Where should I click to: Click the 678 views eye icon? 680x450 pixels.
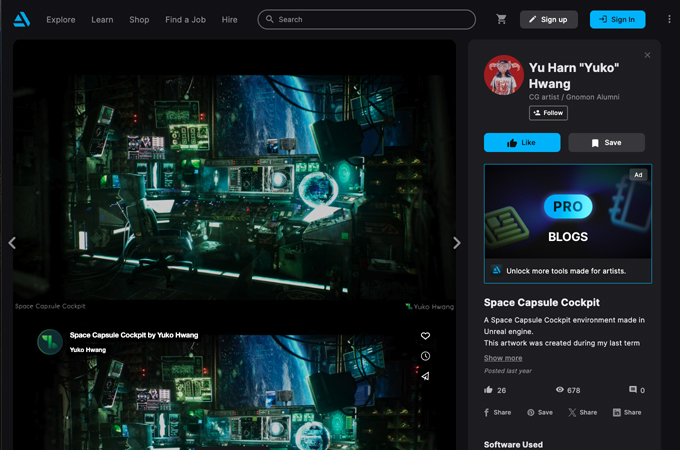click(x=560, y=390)
